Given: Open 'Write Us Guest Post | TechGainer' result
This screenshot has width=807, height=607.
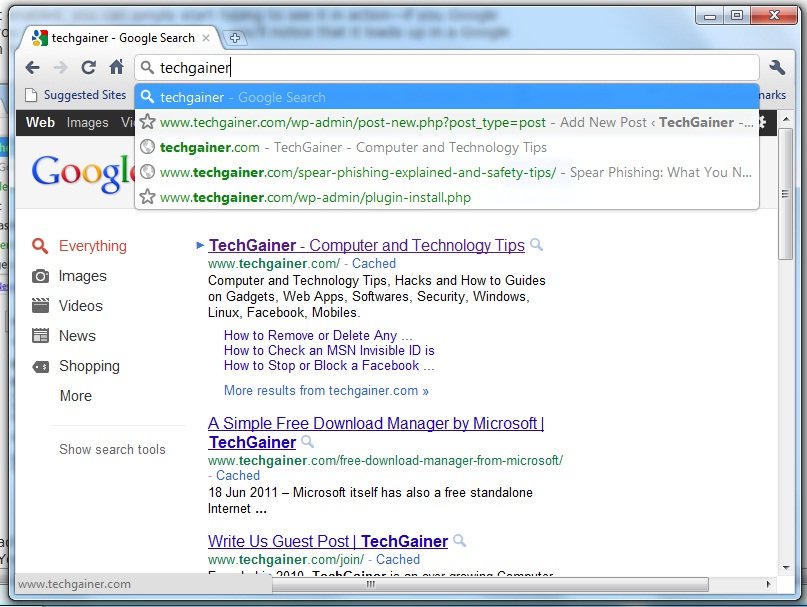Looking at the screenshot, I should (x=327, y=541).
